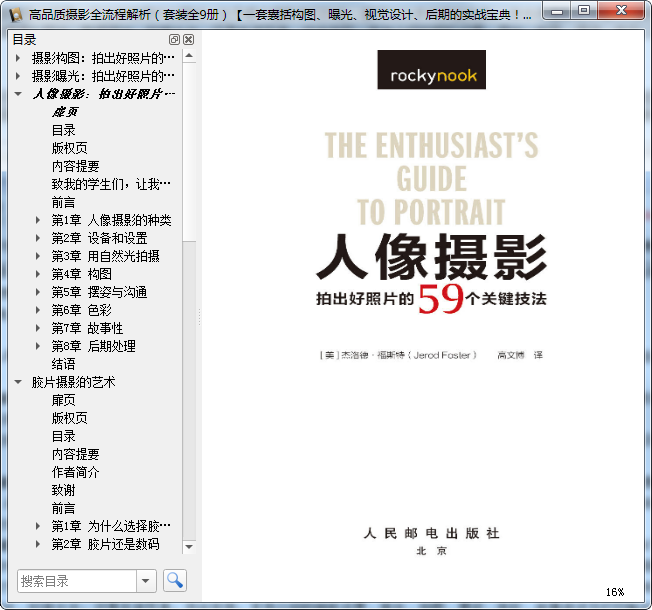Open 致我的学生们 entry
The image size is (652, 610).
[111, 184]
